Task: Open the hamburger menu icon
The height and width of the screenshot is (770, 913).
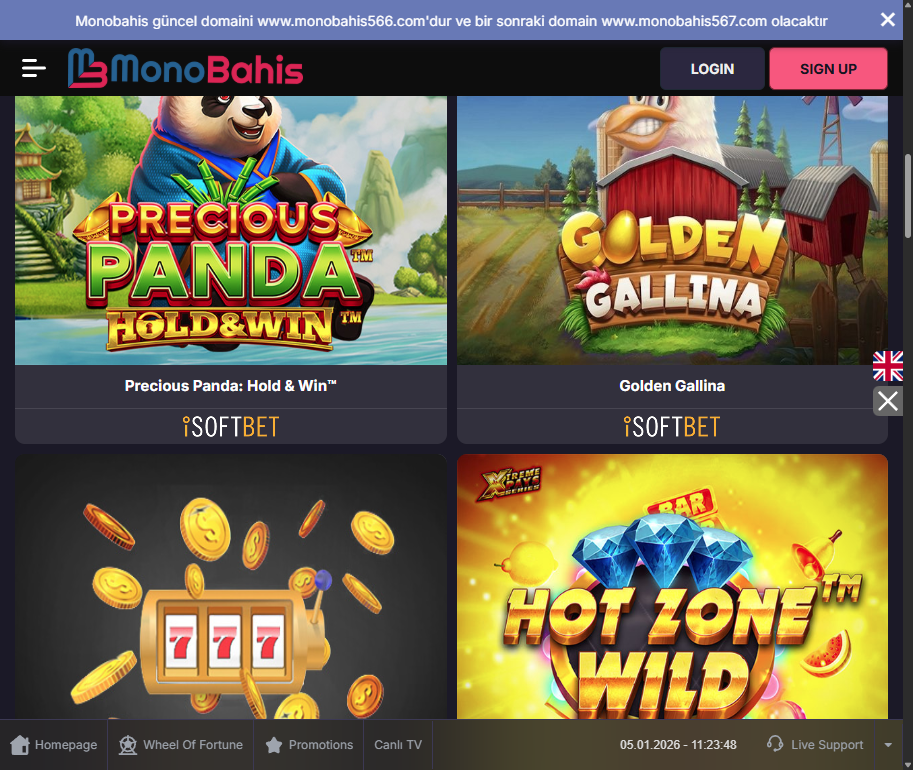Action: [33, 68]
